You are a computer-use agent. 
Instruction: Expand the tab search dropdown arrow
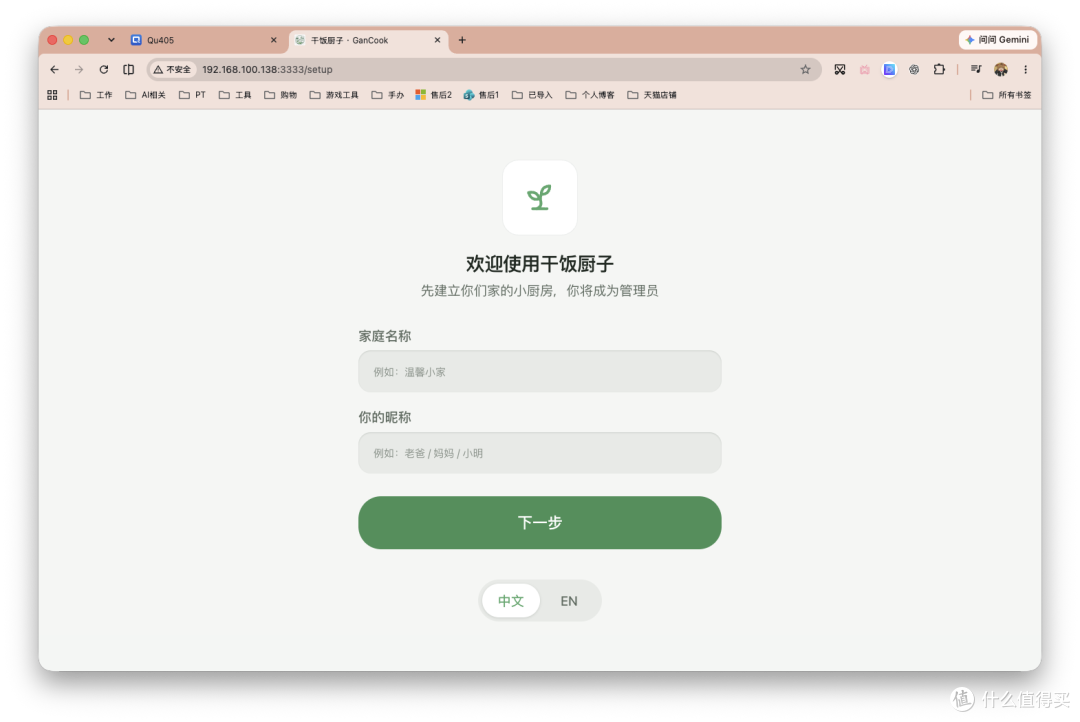point(111,40)
